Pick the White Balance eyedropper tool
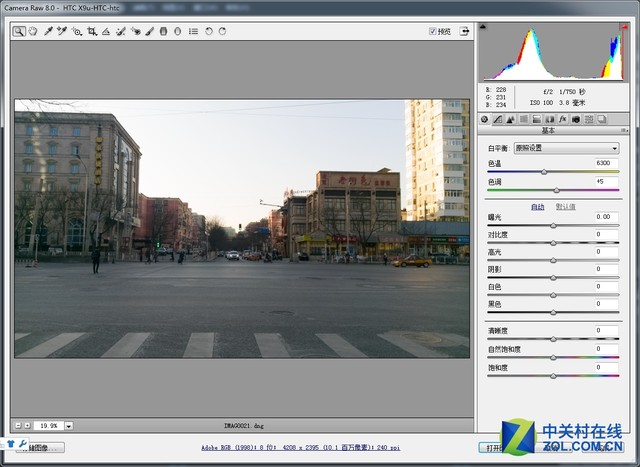Viewport: 640px width, 467px height. pyautogui.click(x=47, y=31)
